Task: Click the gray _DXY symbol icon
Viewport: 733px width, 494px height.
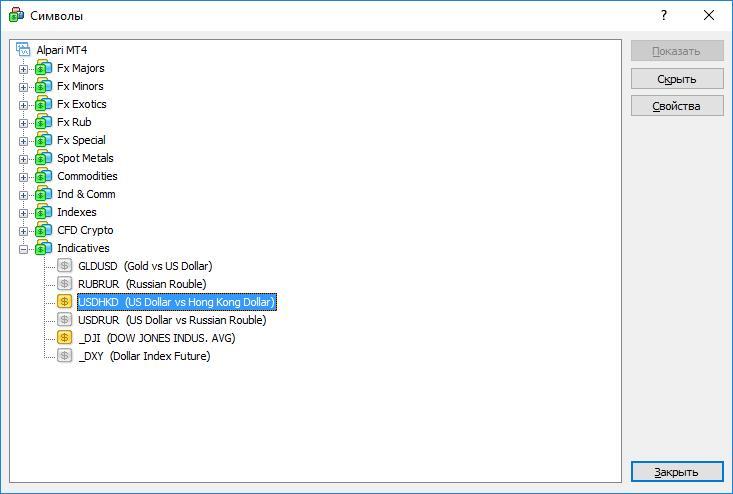Action: 65,356
